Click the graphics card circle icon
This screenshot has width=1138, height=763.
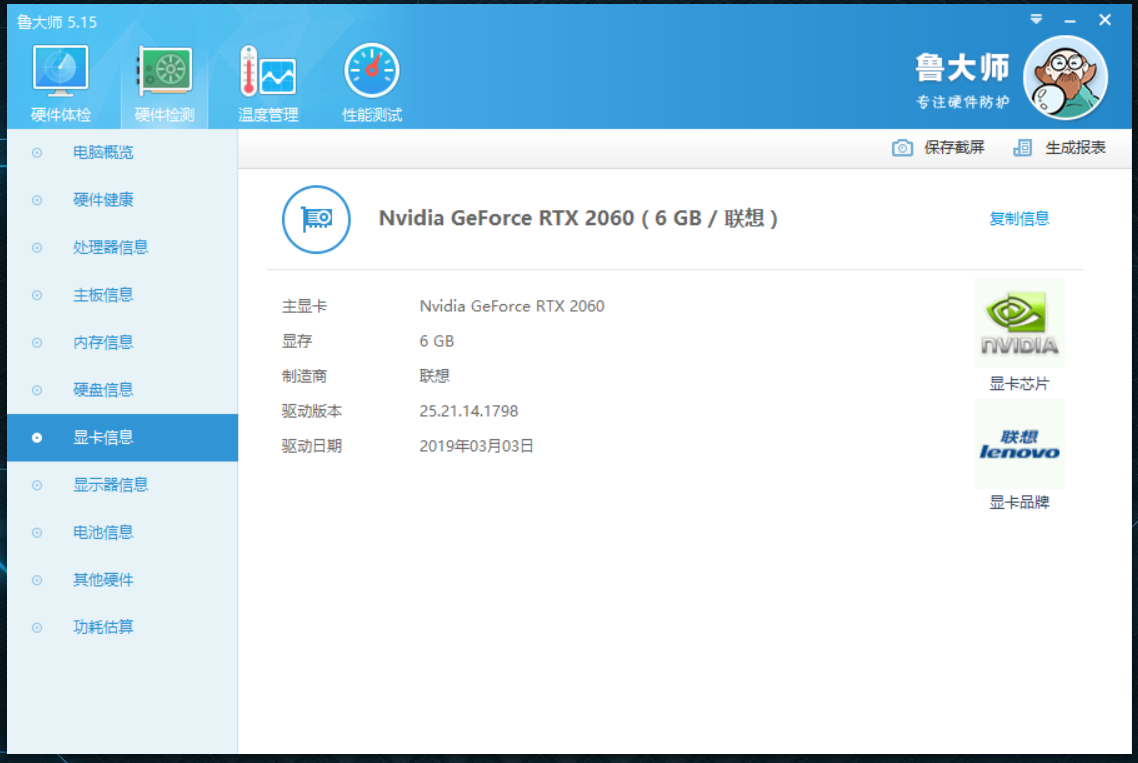pyautogui.click(x=316, y=219)
